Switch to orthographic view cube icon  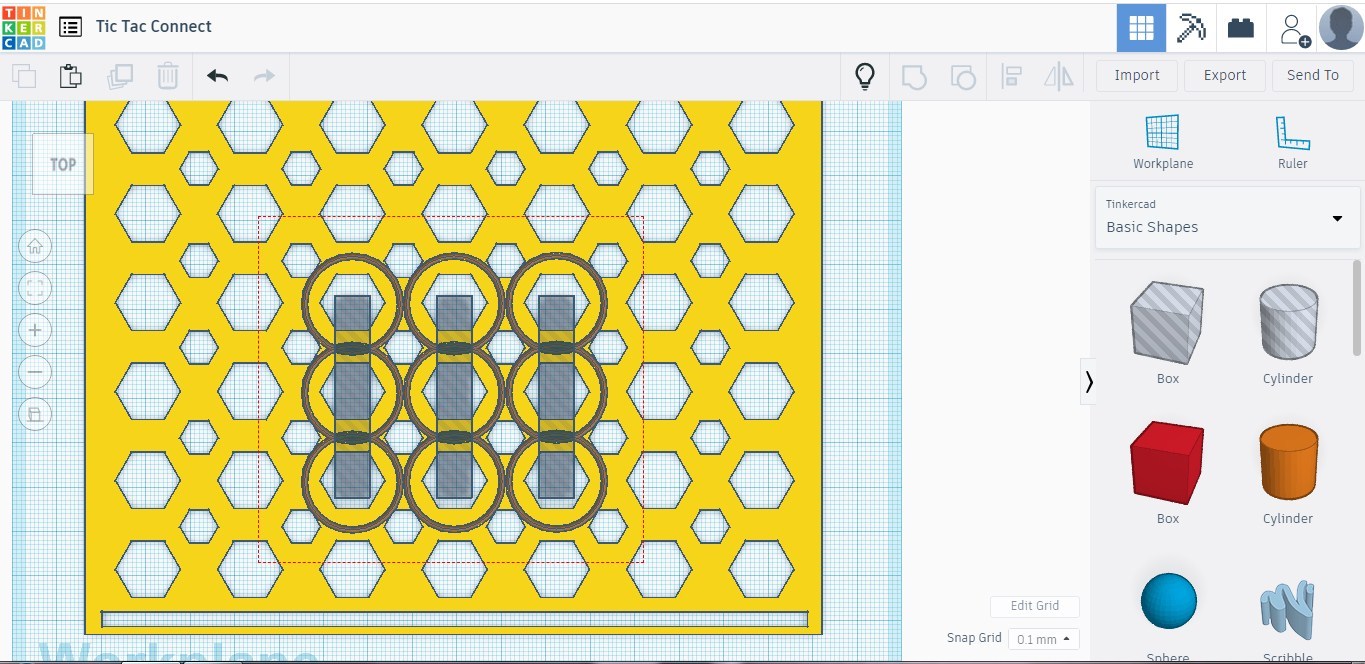coord(35,414)
